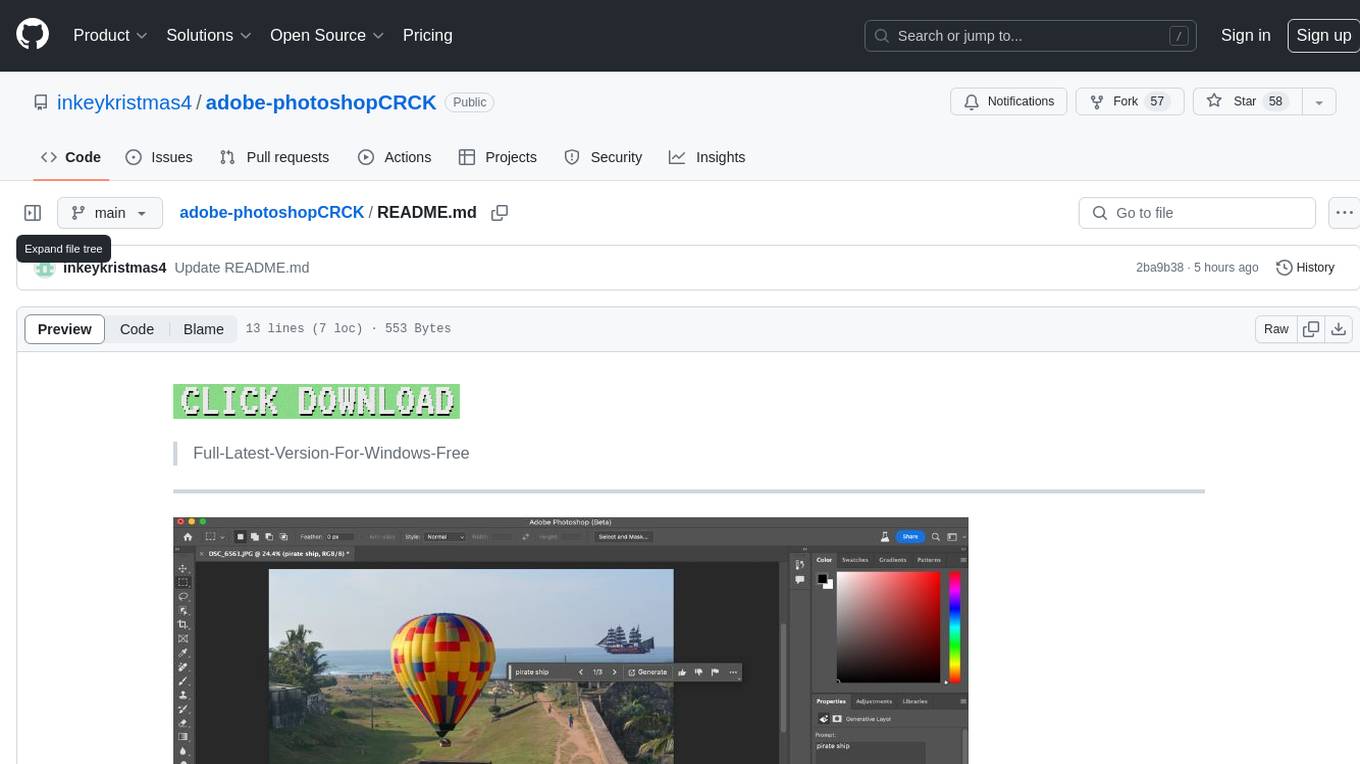Switch to the Security tab
This screenshot has height=764, width=1360.
(603, 157)
